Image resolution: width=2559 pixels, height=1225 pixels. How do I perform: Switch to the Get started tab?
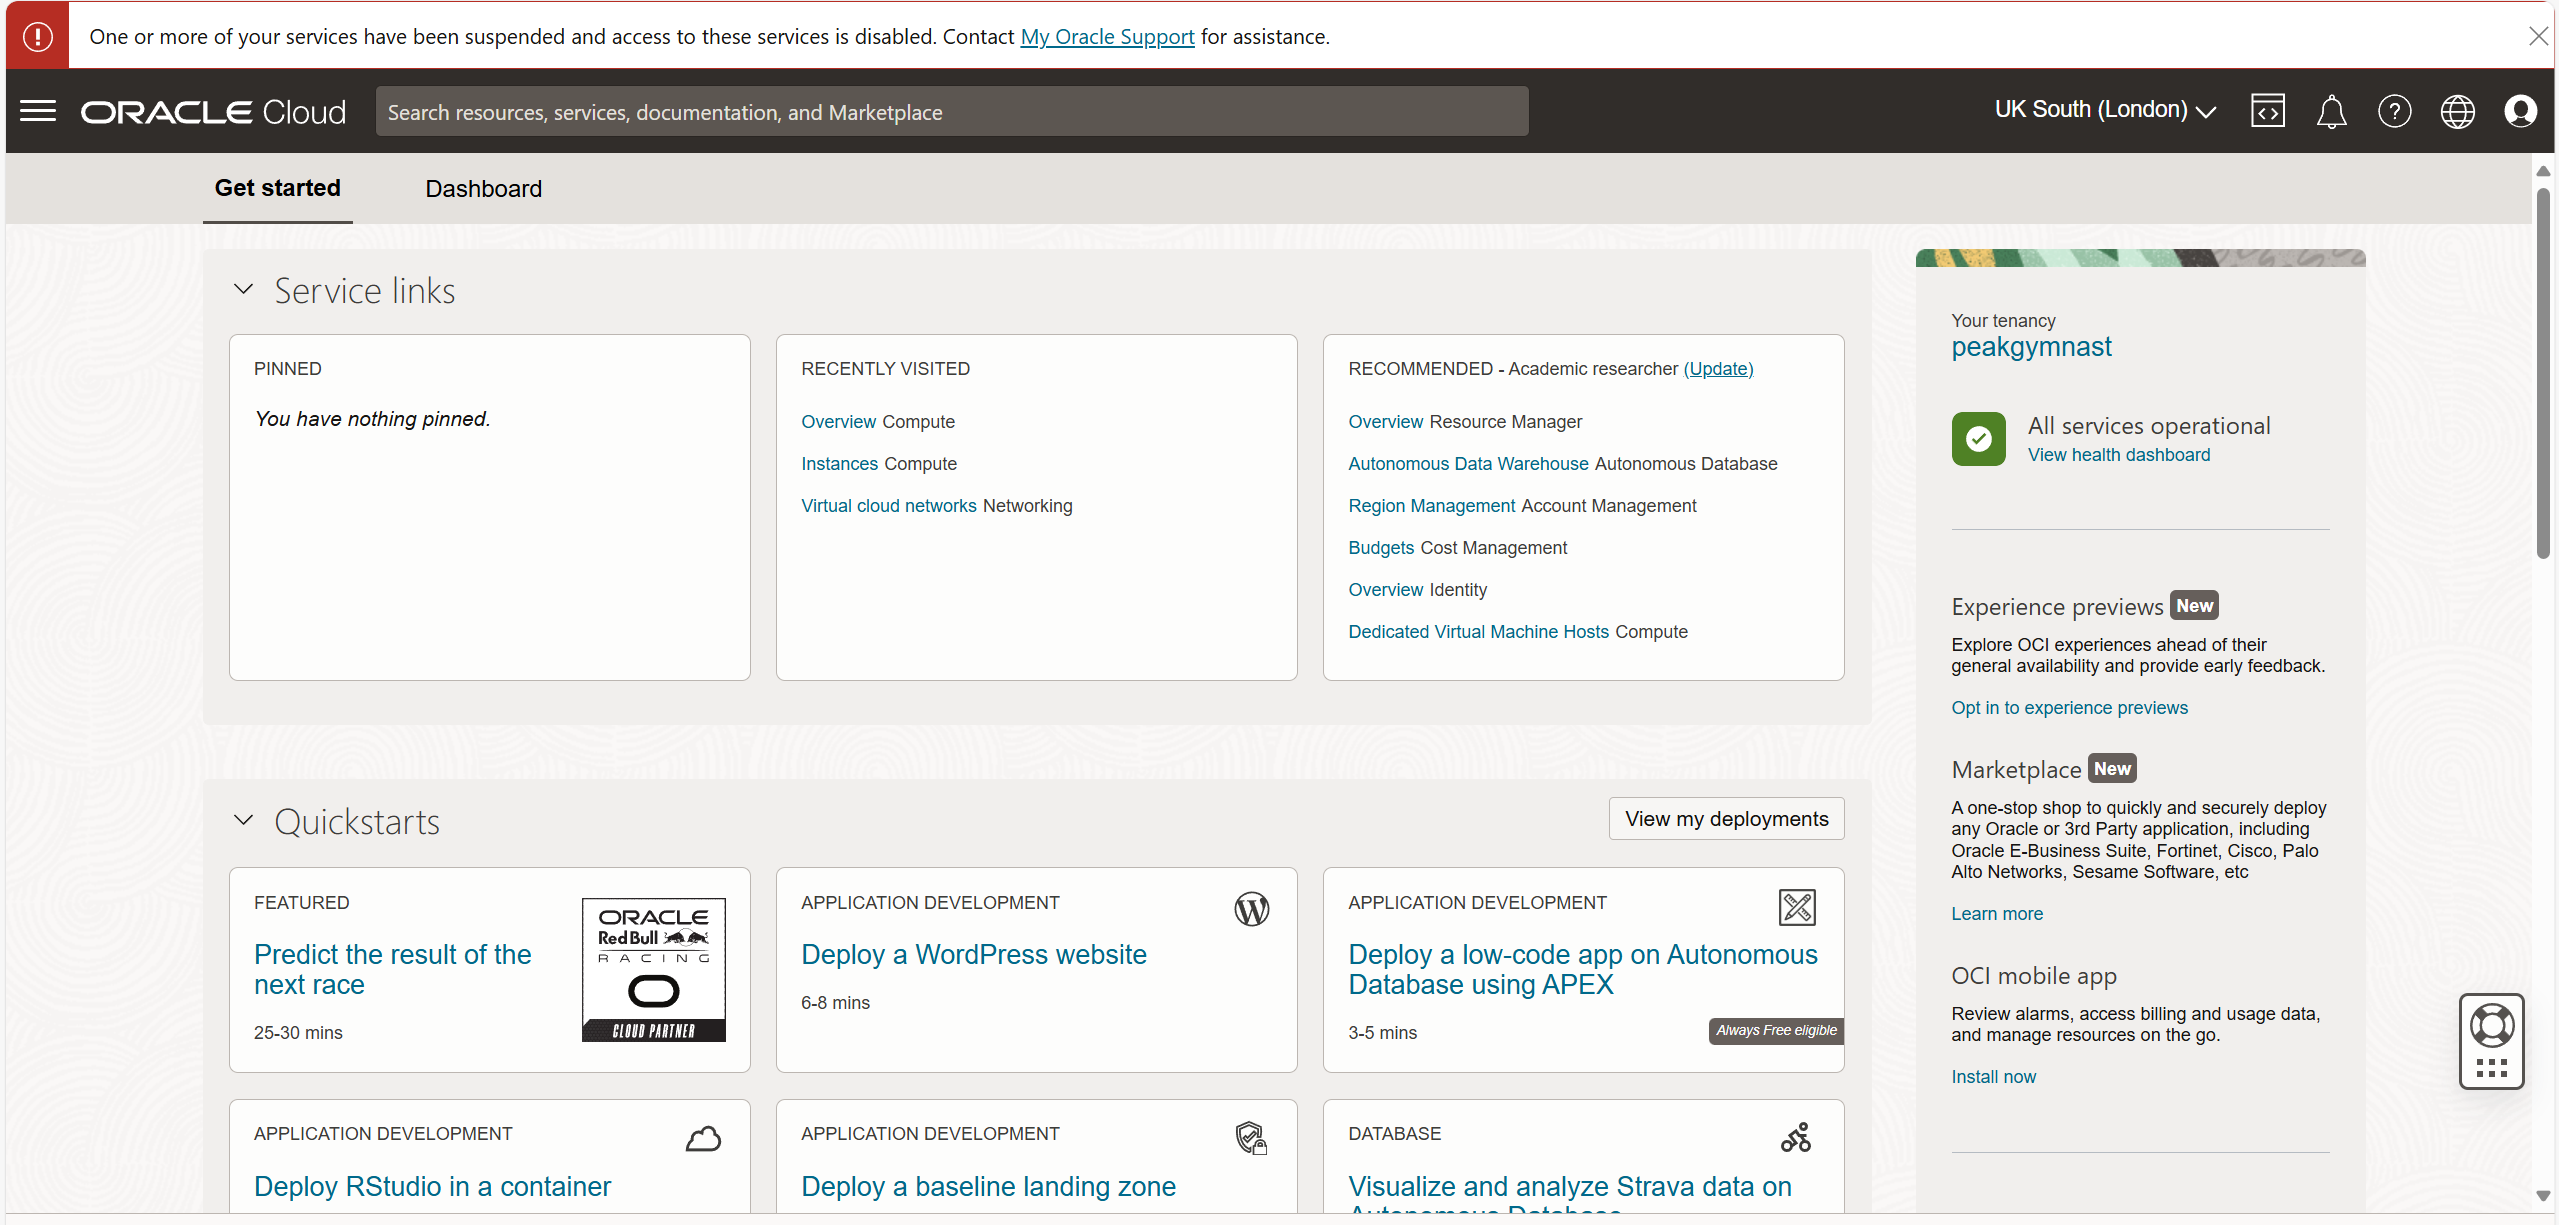(x=278, y=188)
